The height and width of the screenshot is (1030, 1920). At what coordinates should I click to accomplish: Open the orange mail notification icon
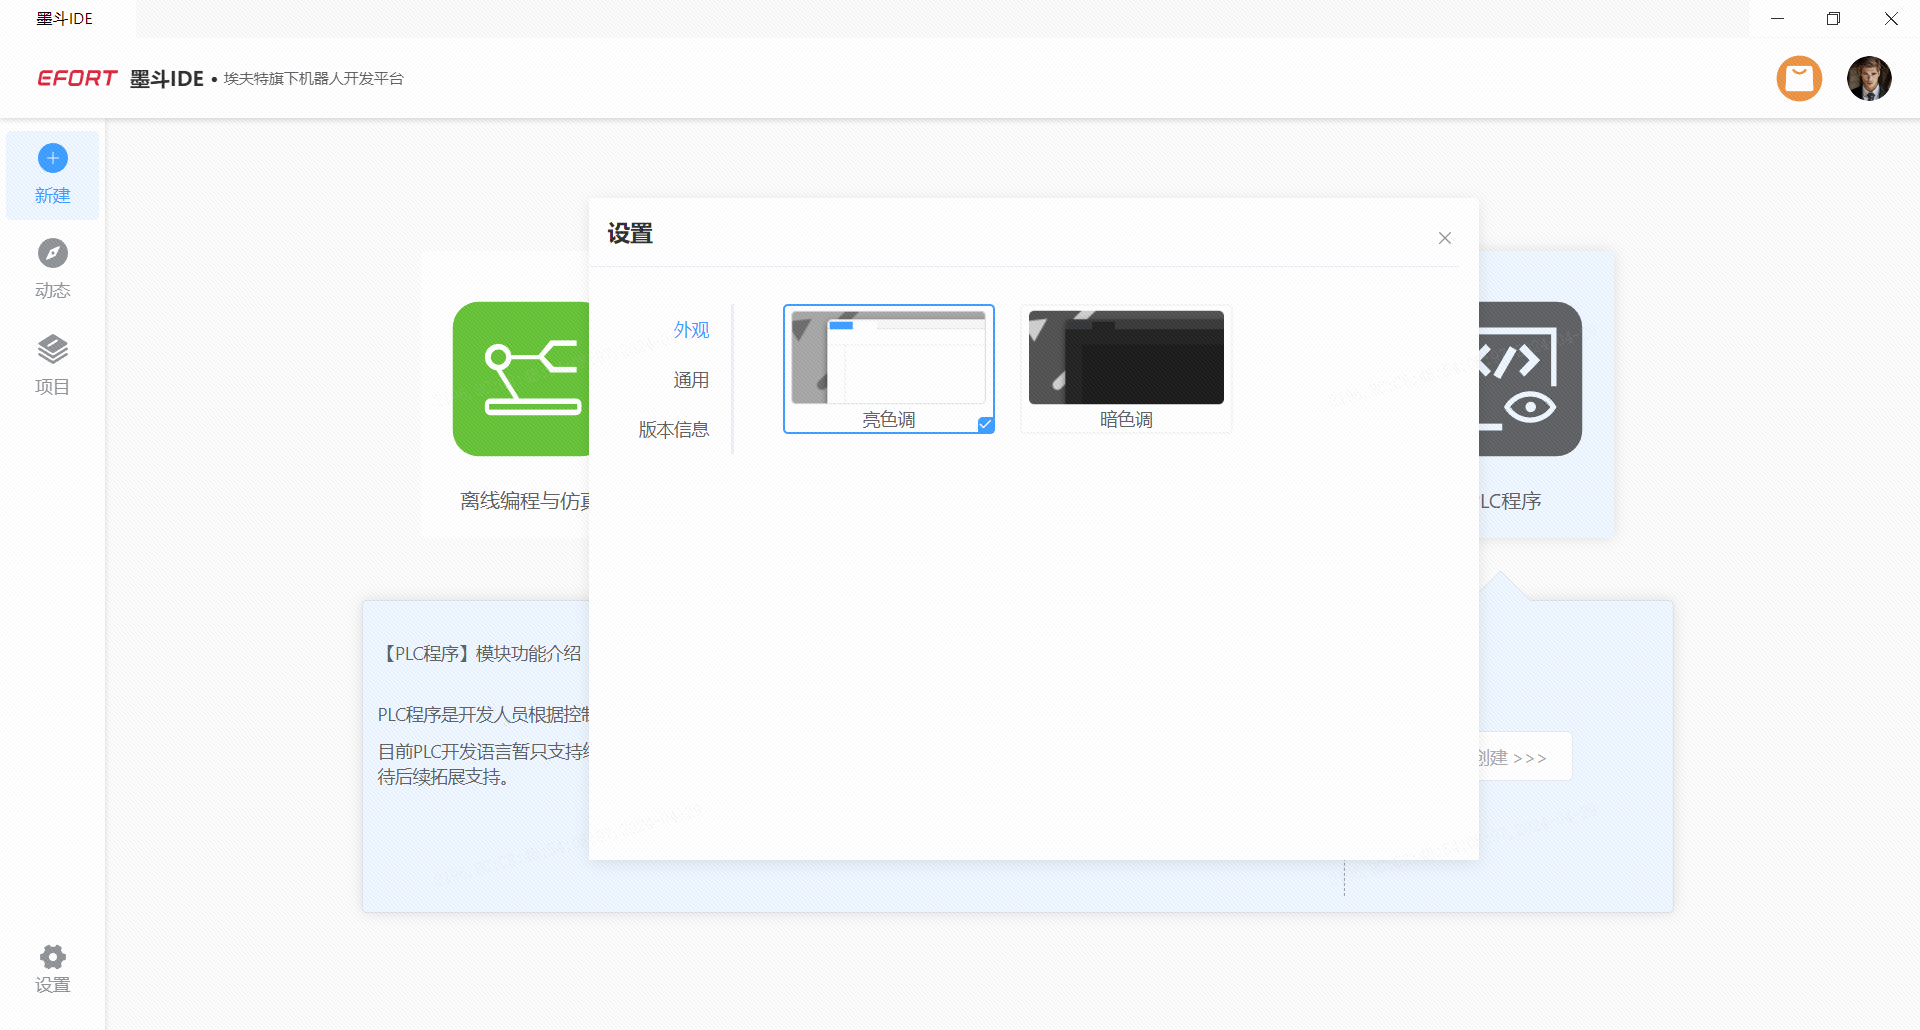coord(1799,78)
